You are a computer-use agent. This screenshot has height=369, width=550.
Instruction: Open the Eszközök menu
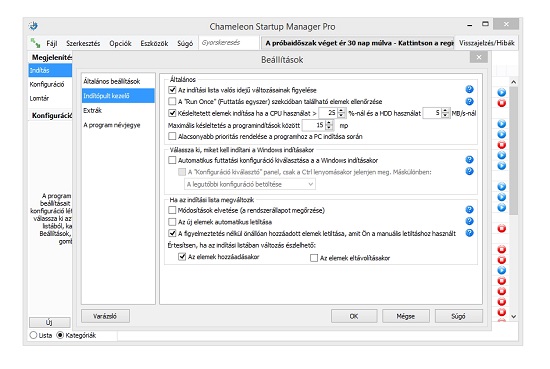pos(154,43)
